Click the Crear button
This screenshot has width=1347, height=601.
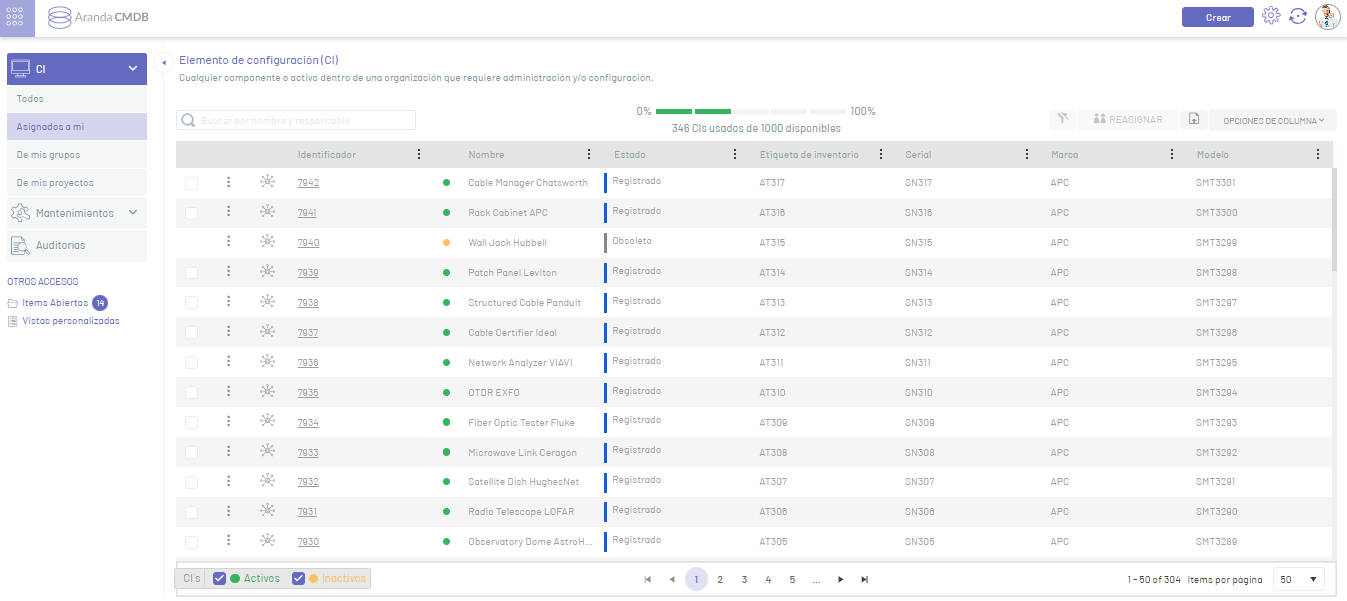[x=1217, y=17]
